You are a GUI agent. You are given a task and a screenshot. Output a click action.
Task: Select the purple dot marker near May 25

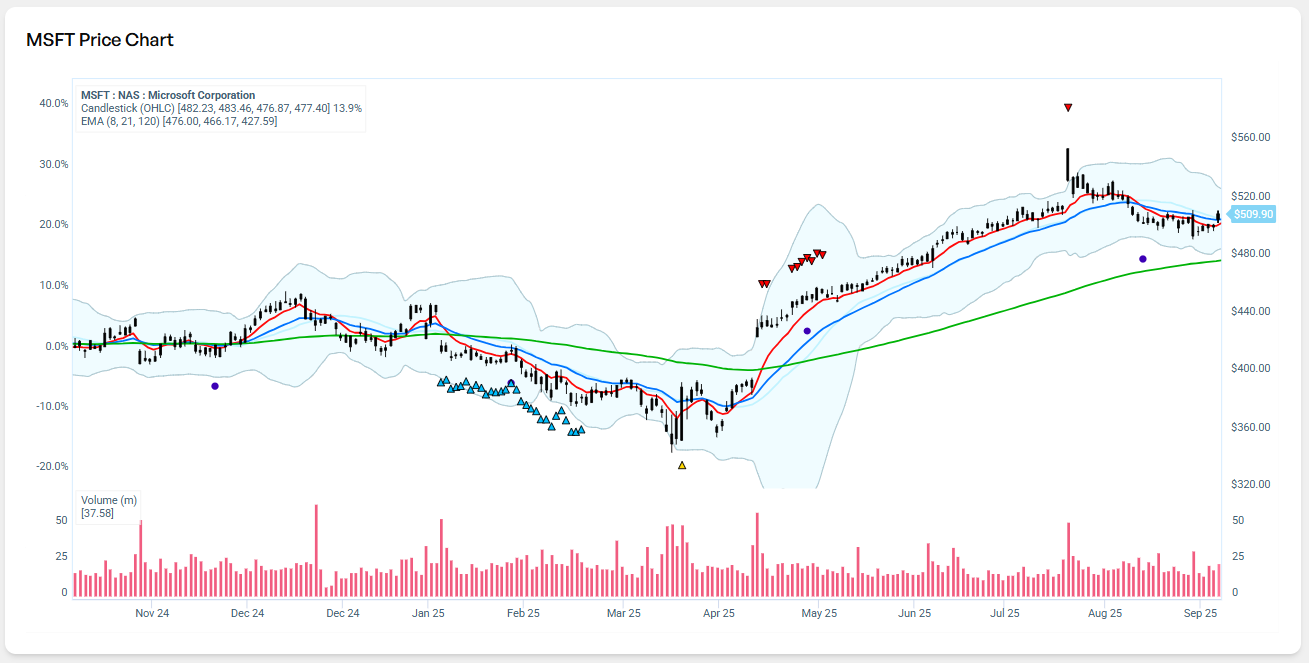pos(807,331)
